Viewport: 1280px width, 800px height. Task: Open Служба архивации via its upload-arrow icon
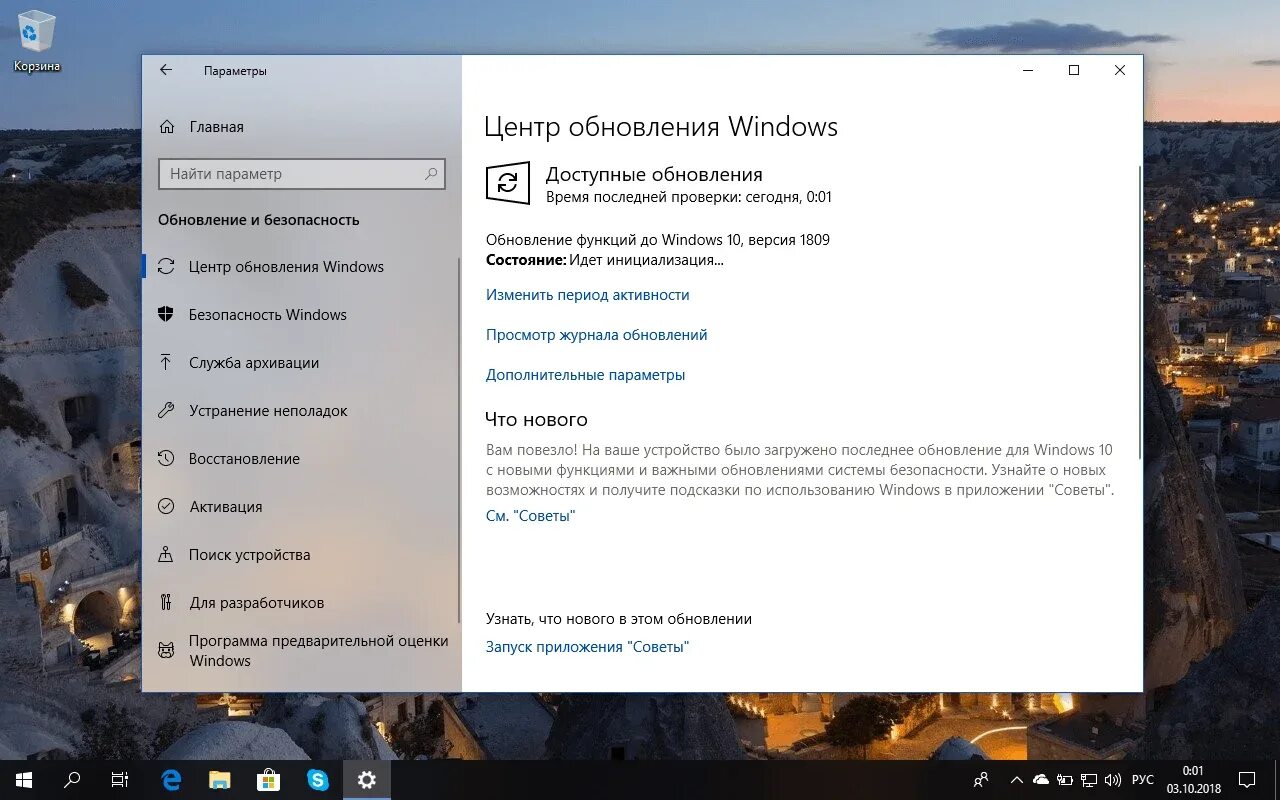[166, 363]
